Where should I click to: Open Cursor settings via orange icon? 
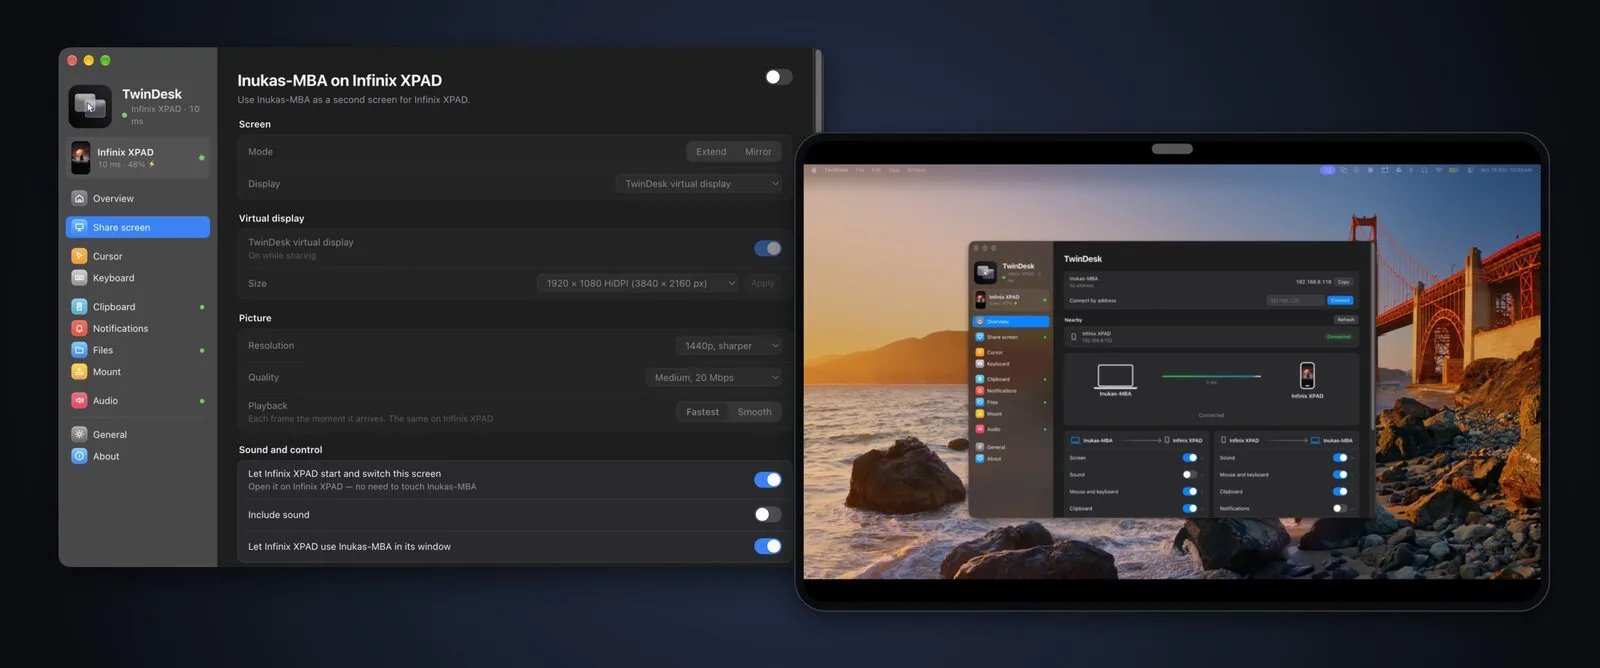(x=79, y=256)
